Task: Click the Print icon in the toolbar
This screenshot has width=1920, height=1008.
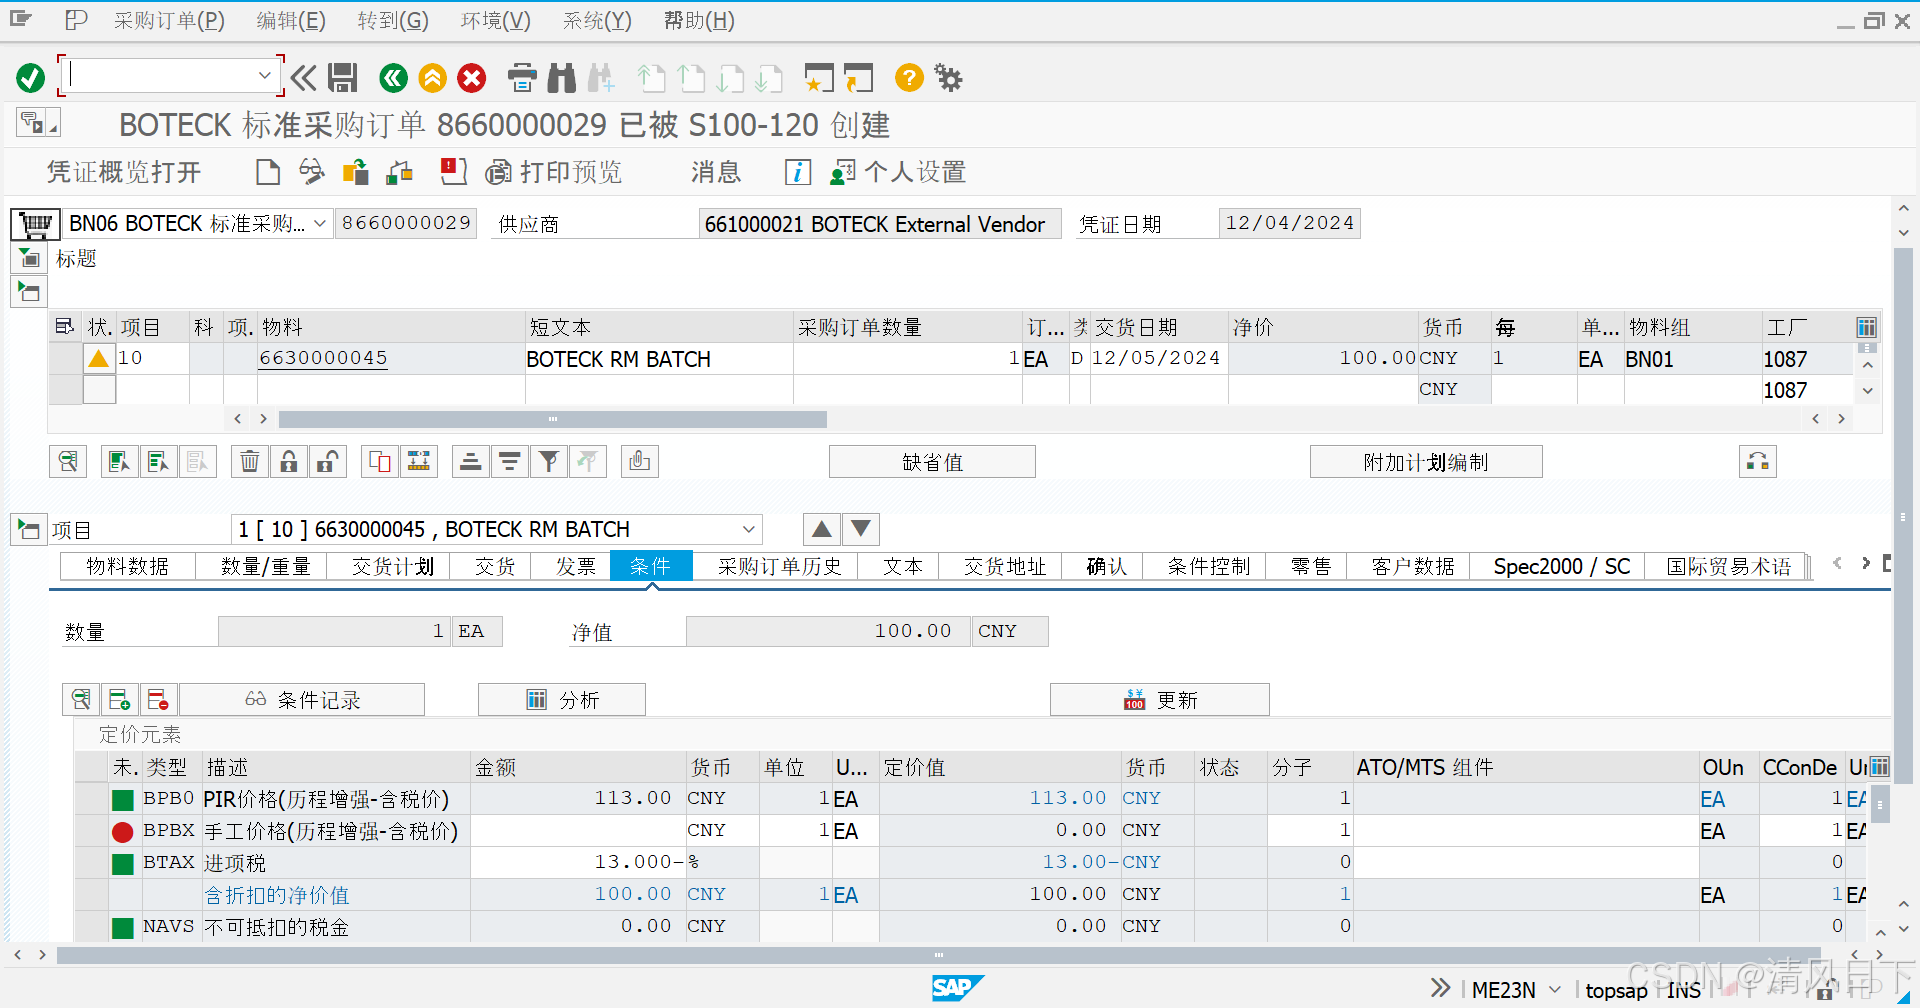Action: [x=522, y=78]
